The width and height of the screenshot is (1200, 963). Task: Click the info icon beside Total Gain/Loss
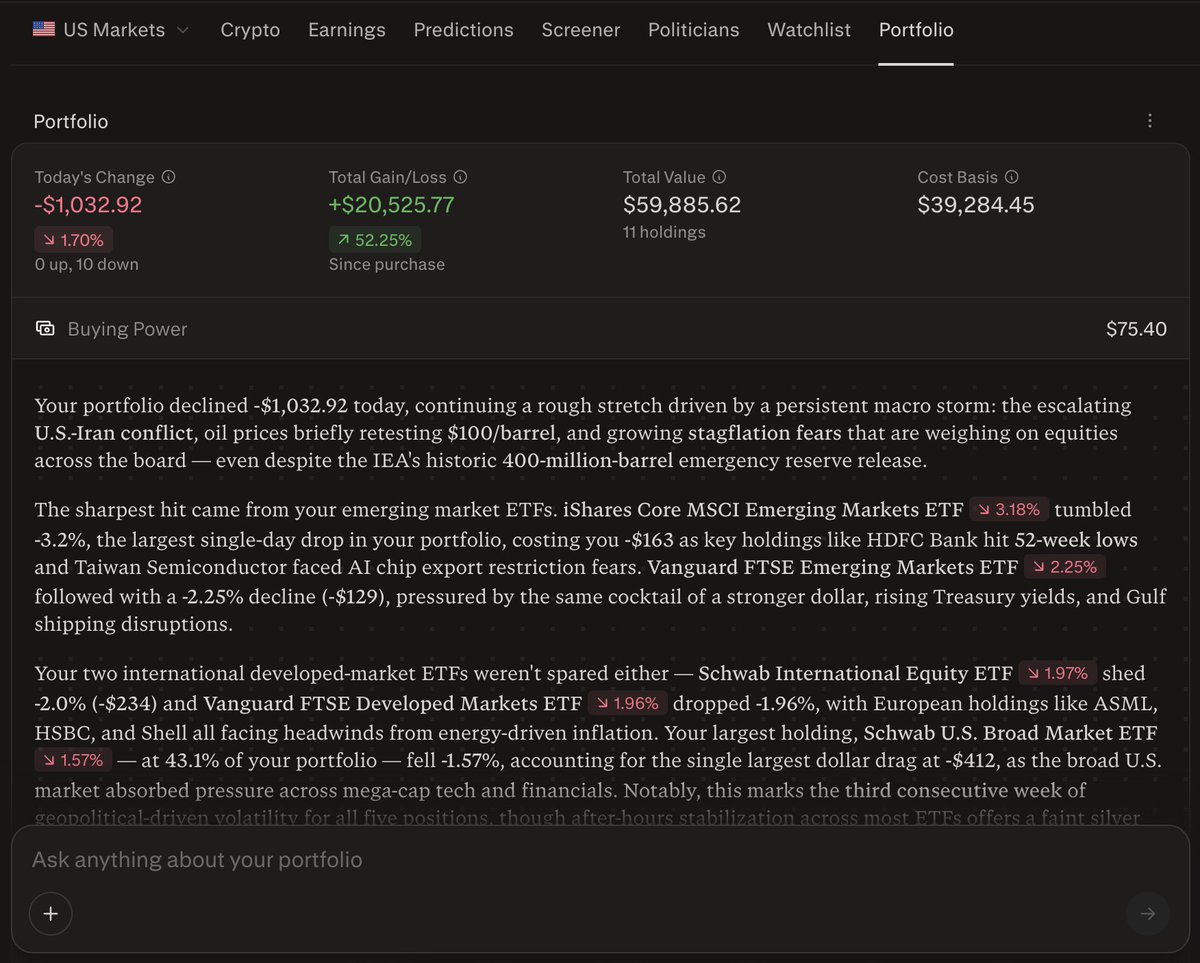click(460, 177)
